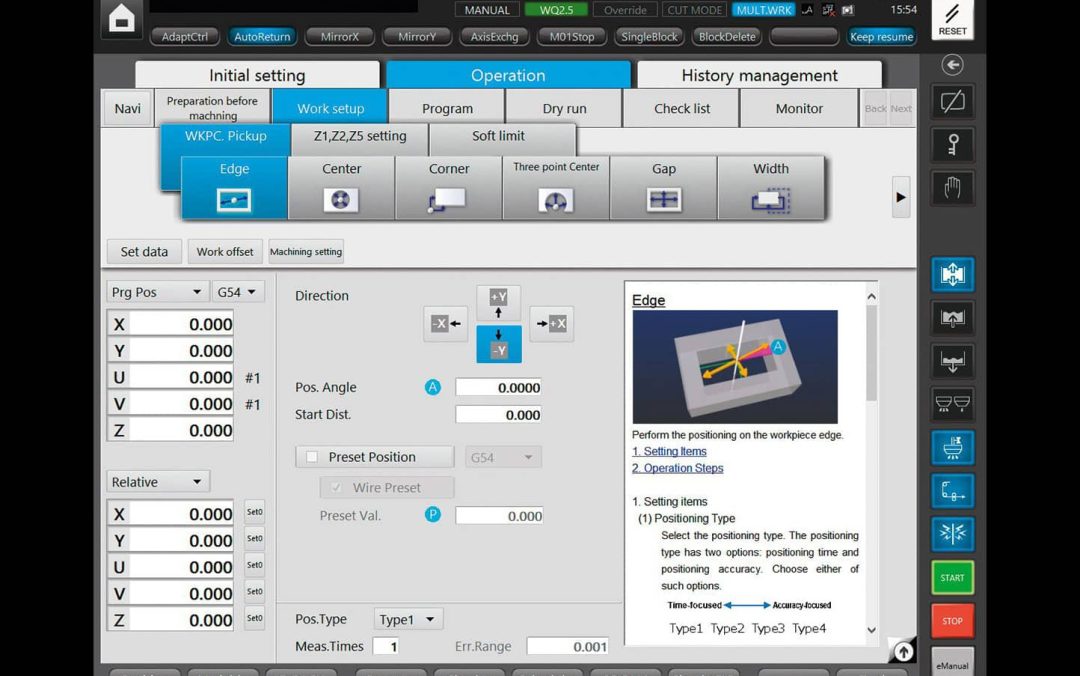Screen dimensions: 1080x676
Task: Click the Edge help panel scrollbar
Action: (871, 353)
